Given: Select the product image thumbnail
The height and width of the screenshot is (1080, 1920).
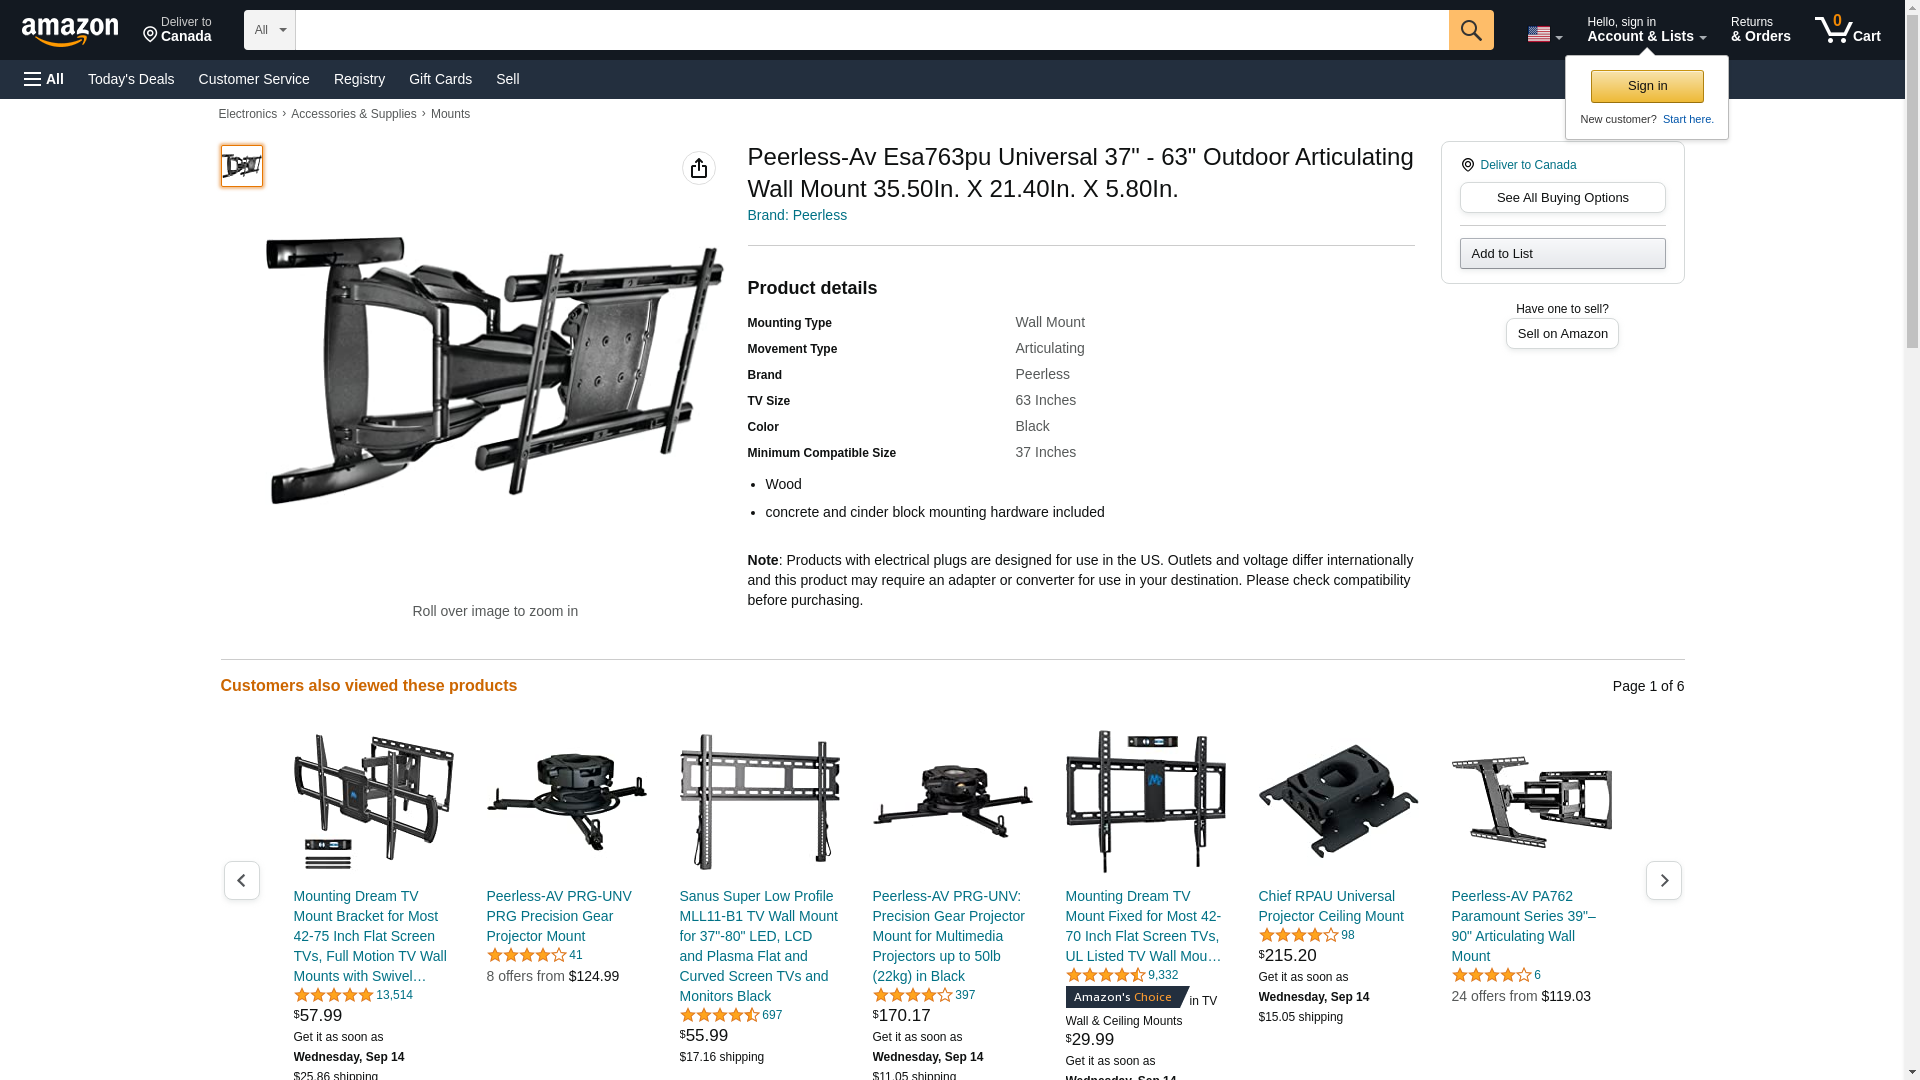Looking at the screenshot, I should (242, 166).
